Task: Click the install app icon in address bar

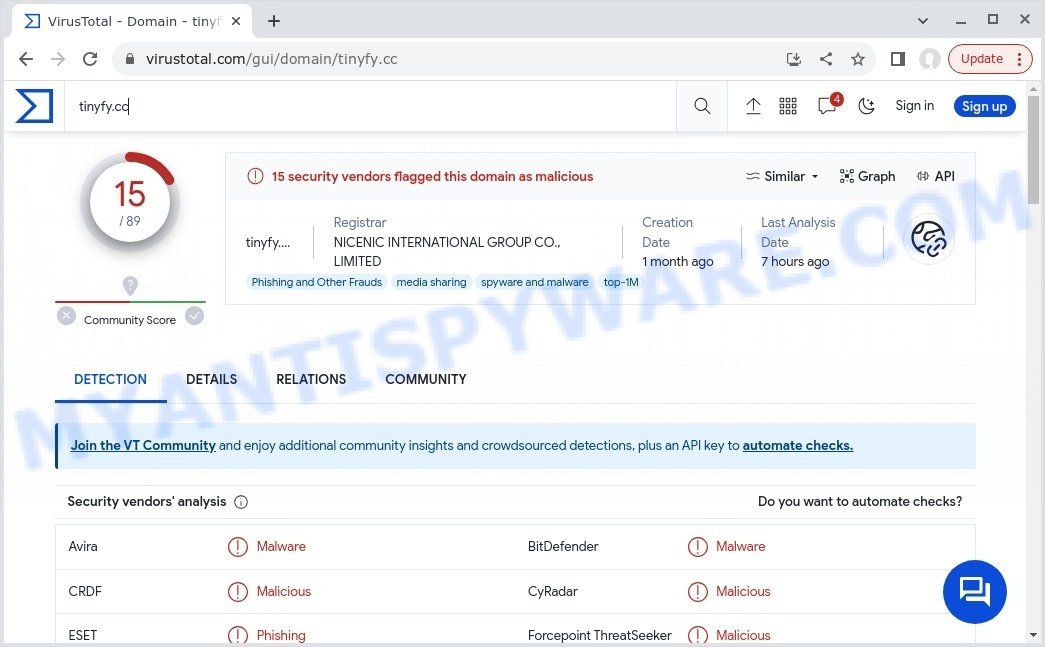Action: point(793,59)
